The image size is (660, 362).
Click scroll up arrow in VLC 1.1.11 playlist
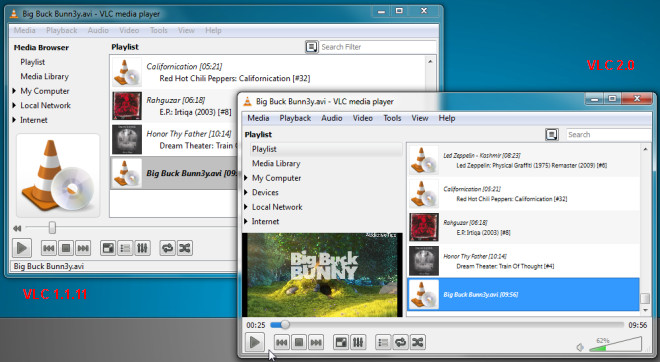pos(430,61)
